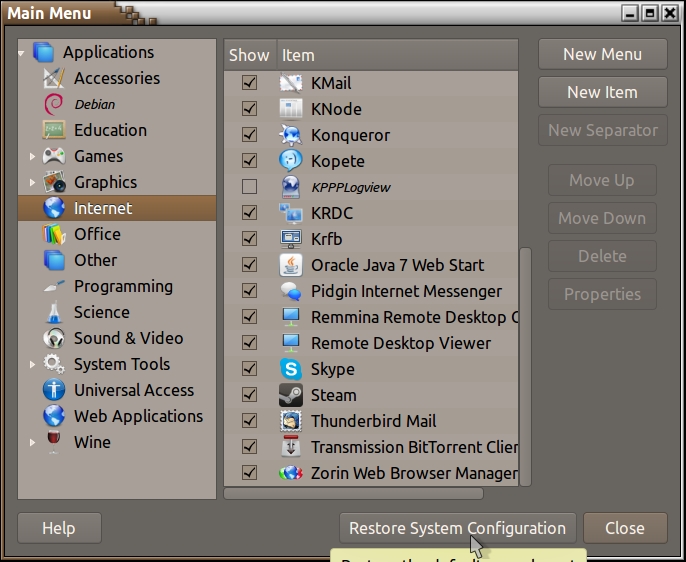Click the Skype icon in the item list

pos(291,369)
